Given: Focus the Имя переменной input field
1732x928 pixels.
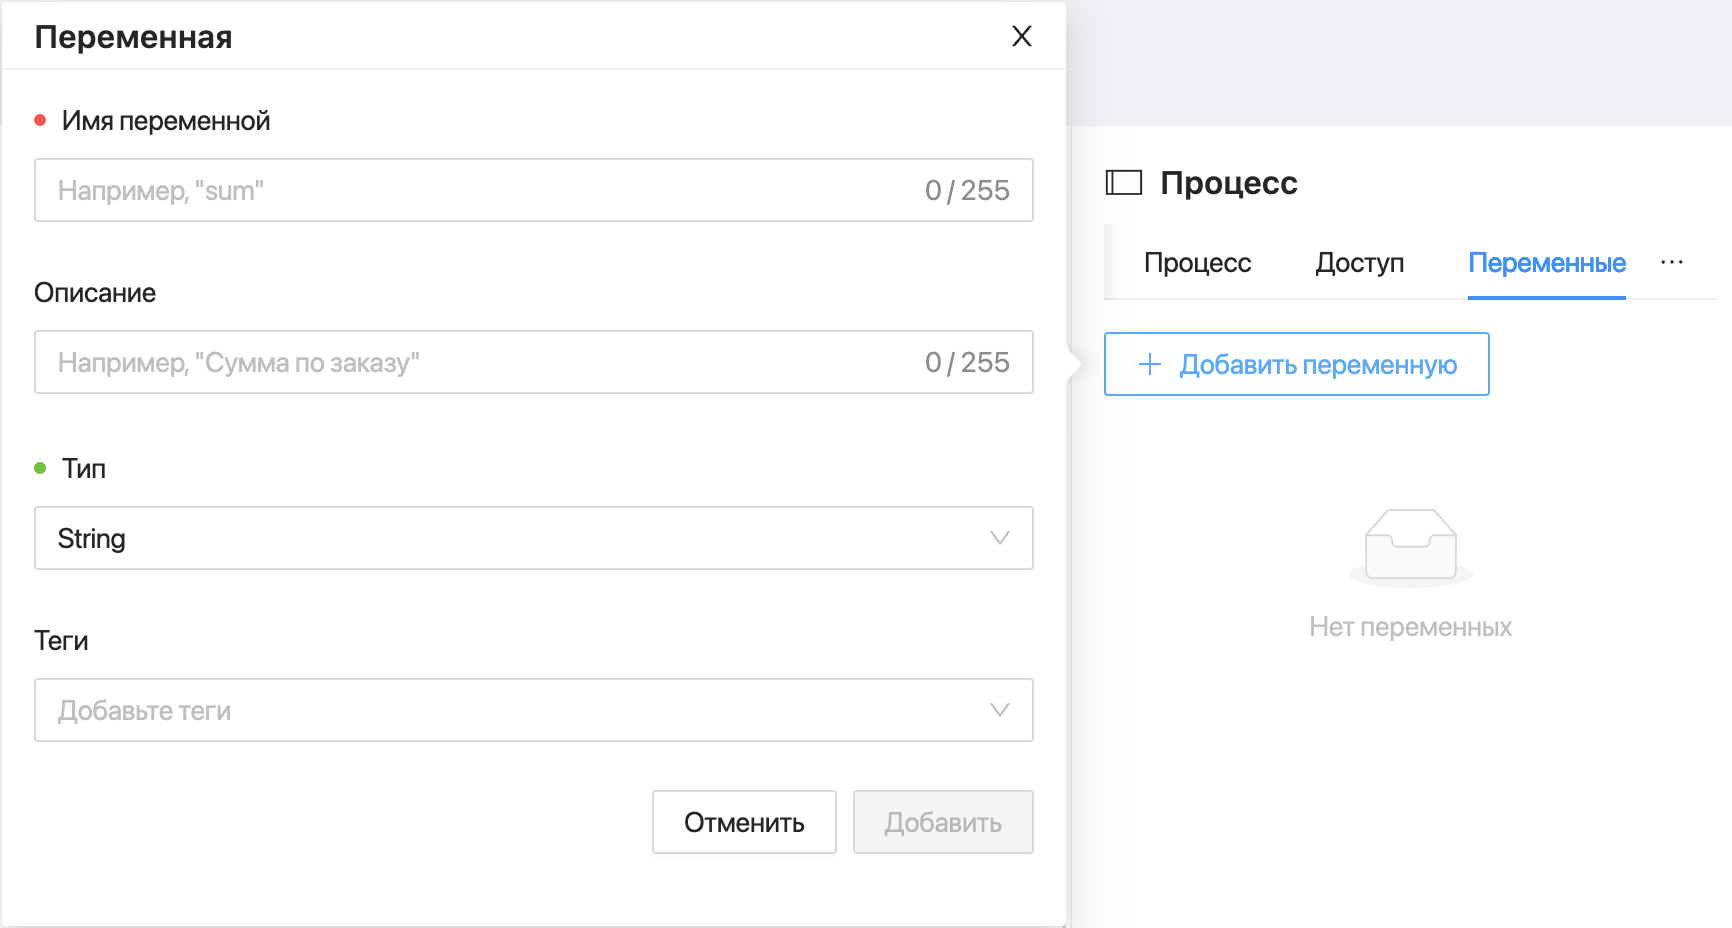Looking at the screenshot, I should (x=480, y=190).
